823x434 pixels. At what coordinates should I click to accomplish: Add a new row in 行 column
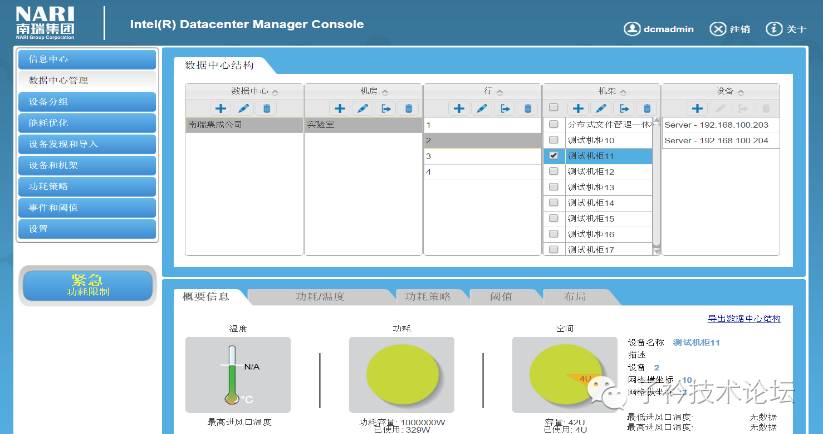459,109
